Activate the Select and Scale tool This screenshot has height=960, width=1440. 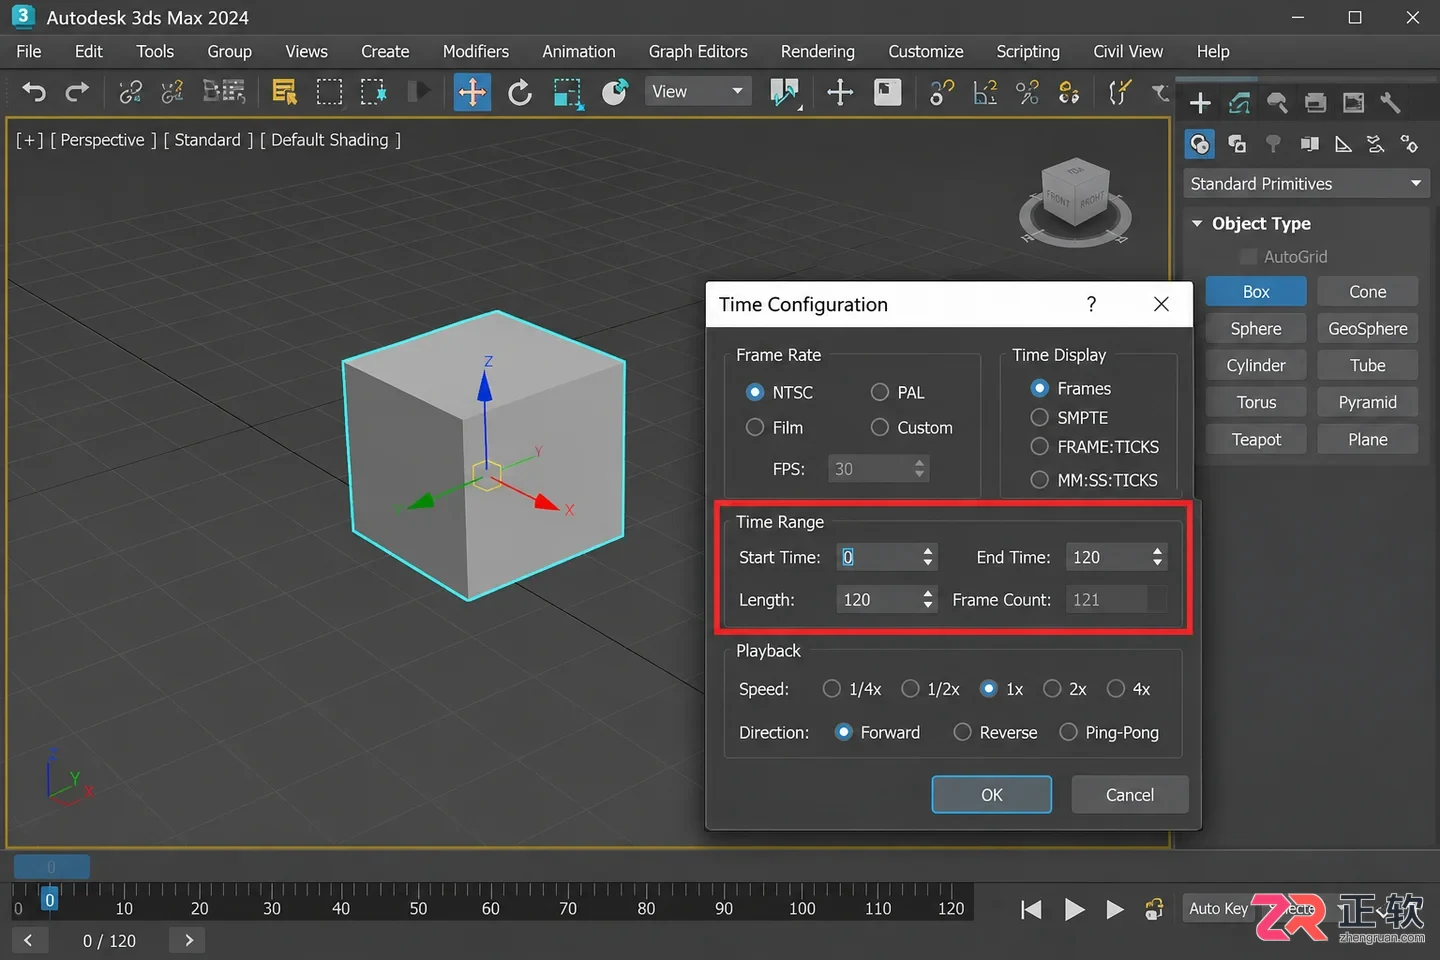[x=567, y=93]
